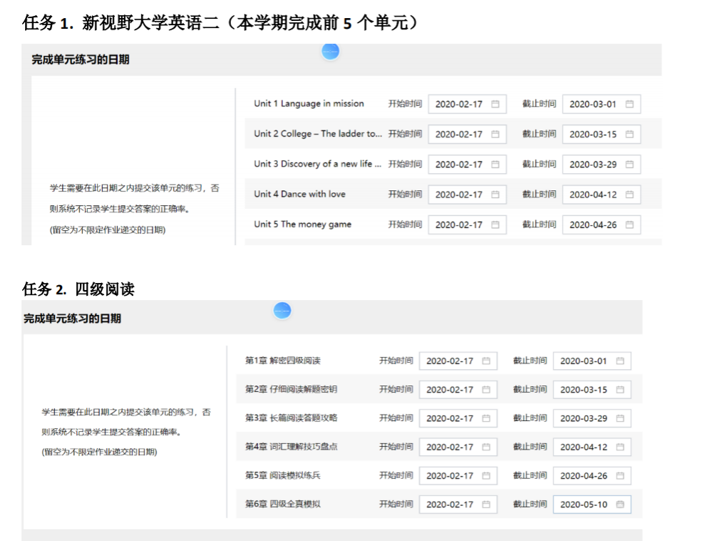Click blue circle above the 四级阅读 table
The width and height of the screenshot is (716, 541).
tap(282, 311)
